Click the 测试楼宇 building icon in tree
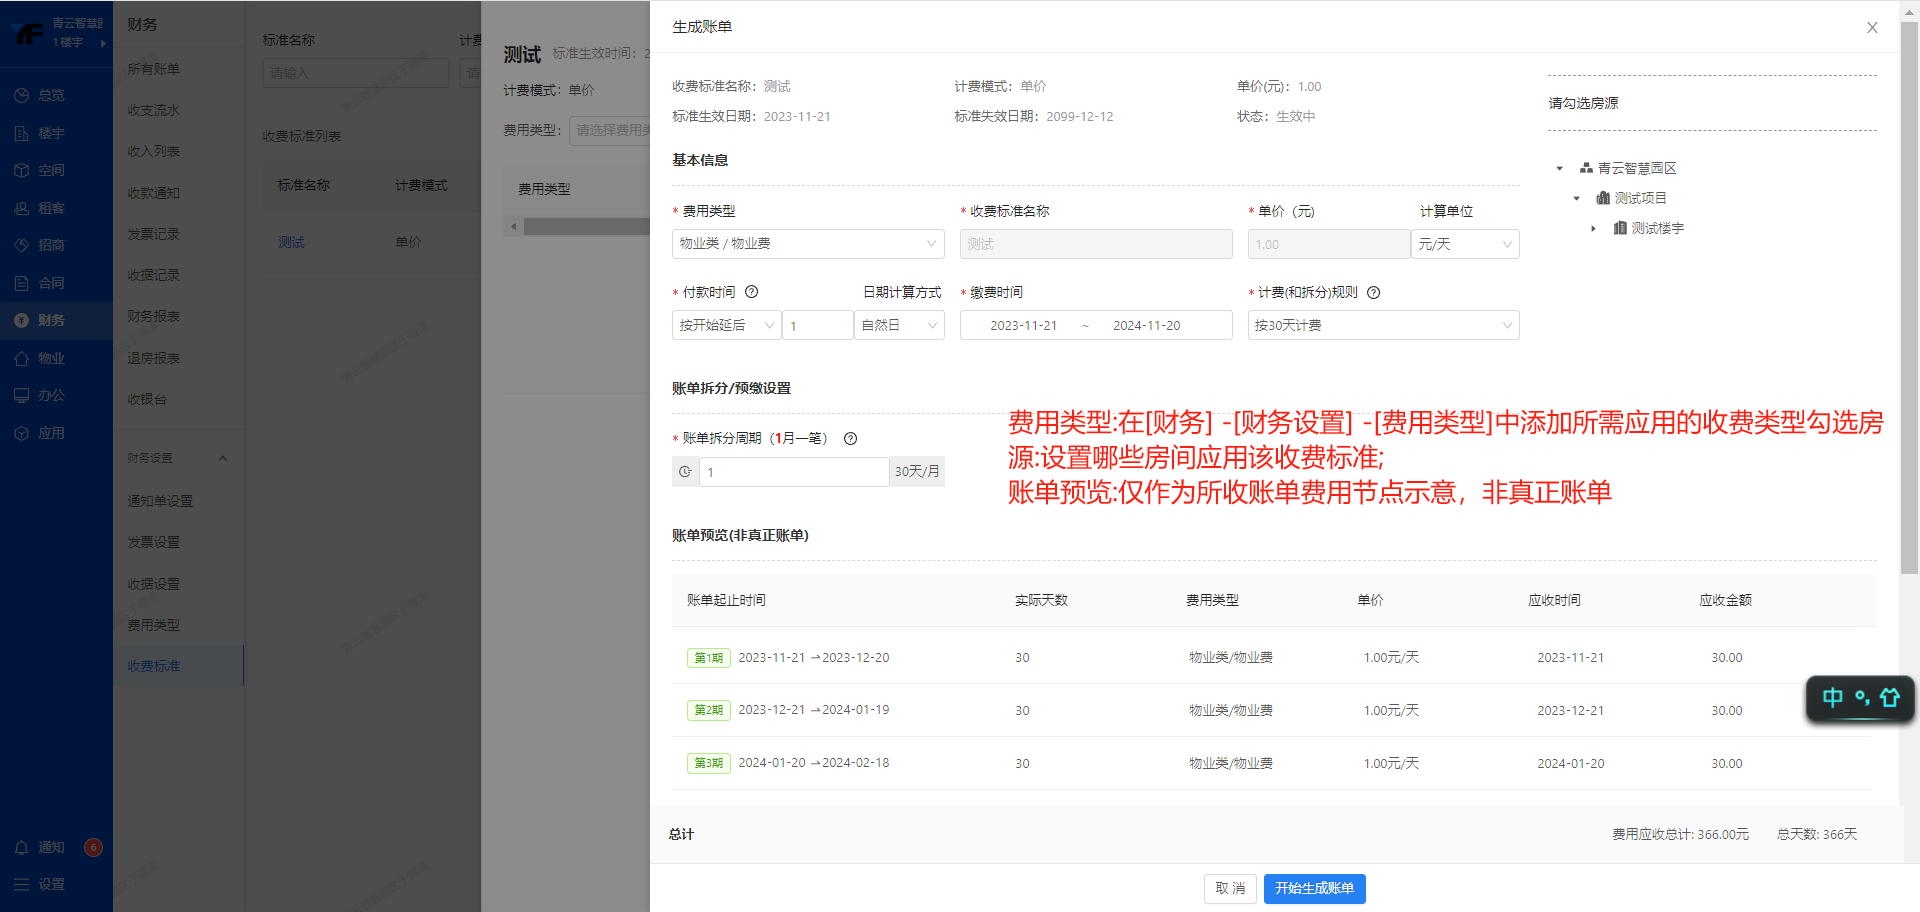The height and width of the screenshot is (912, 1920). (x=1620, y=228)
